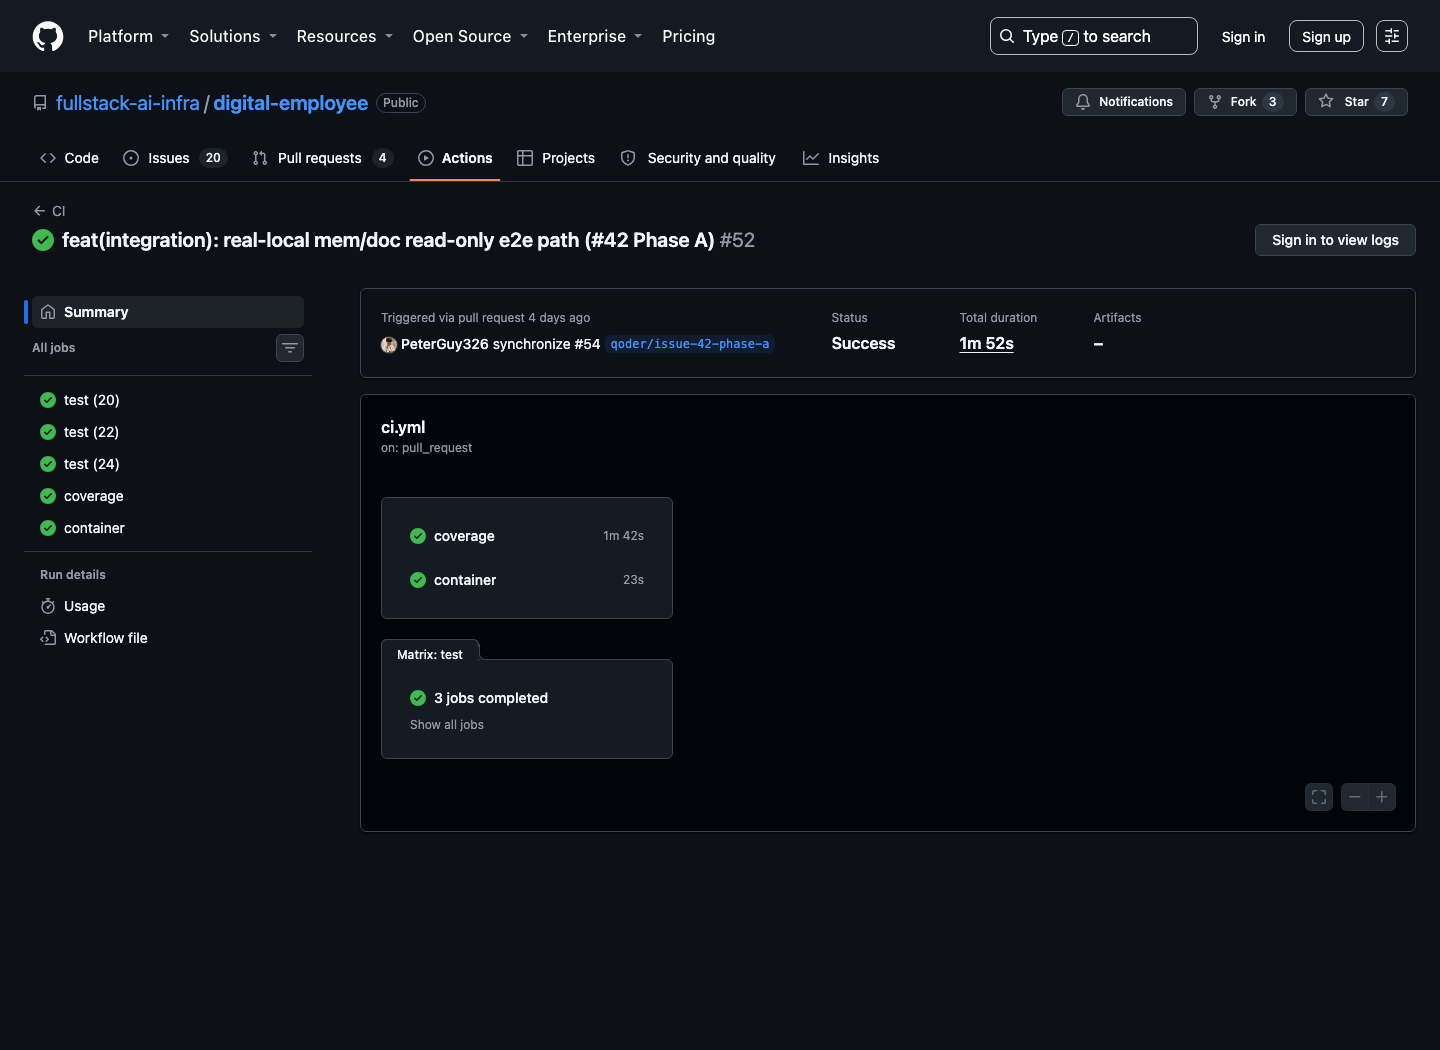Click the Pull requests count badge 4
Image resolution: width=1440 pixels, height=1050 pixels.
[382, 158]
